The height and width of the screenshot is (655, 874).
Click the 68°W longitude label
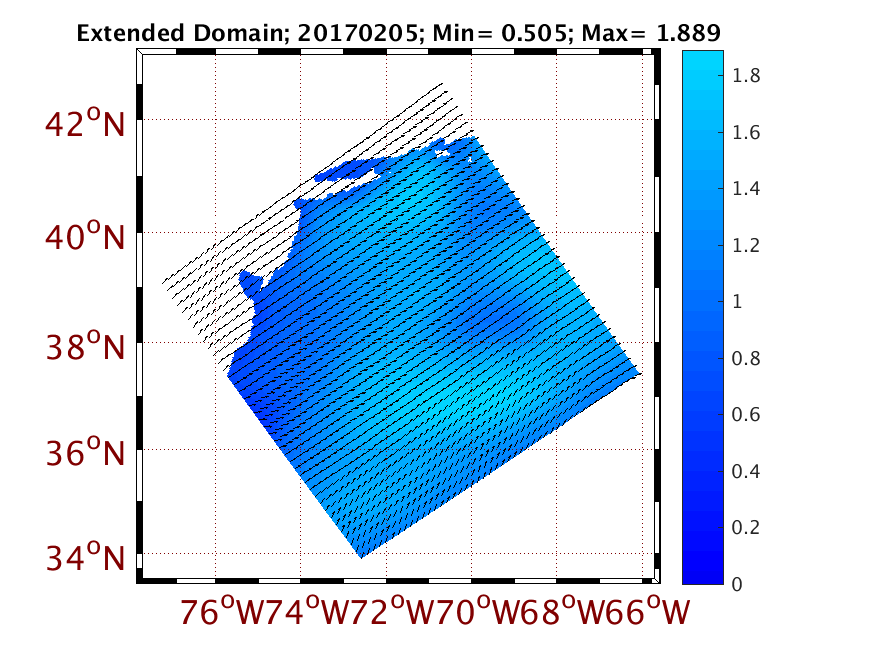[x=563, y=610]
